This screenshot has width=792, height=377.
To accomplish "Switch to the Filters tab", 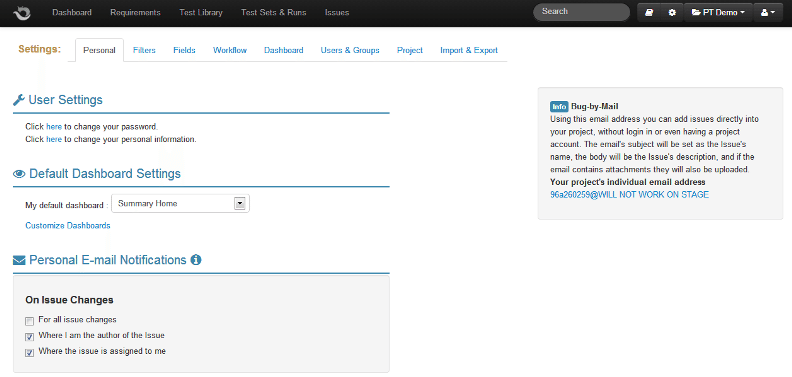I will point(144,50).
